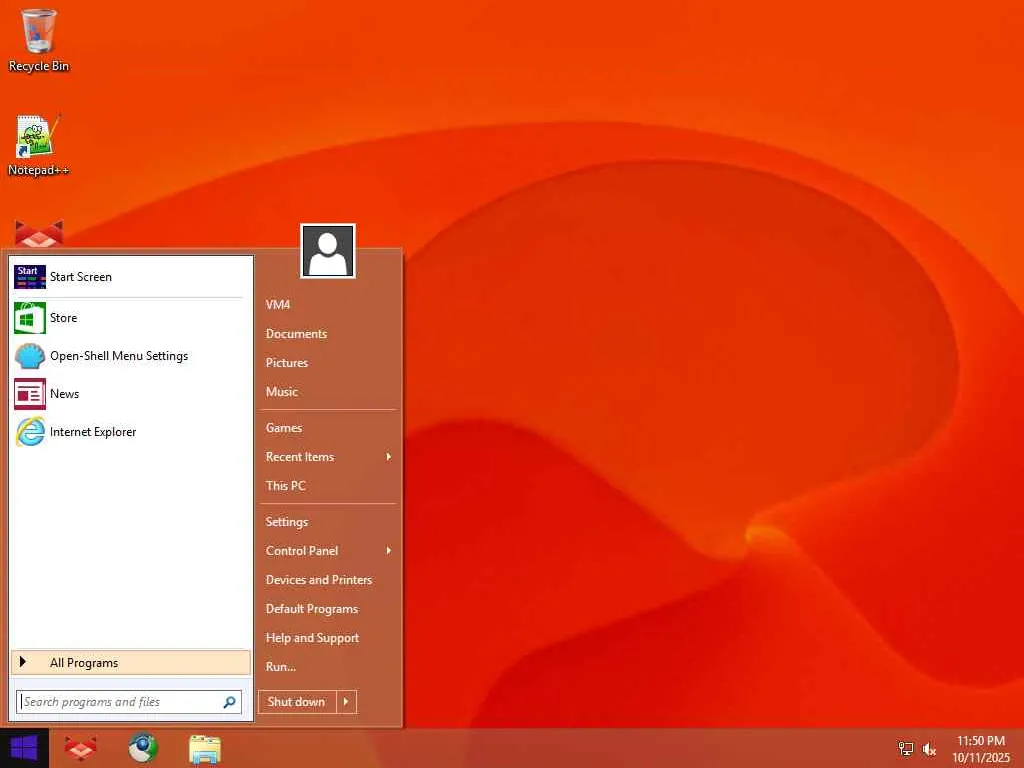The width and height of the screenshot is (1024, 768).
Task: Launch Internet Explorer icon in start menu
Action: [30, 432]
